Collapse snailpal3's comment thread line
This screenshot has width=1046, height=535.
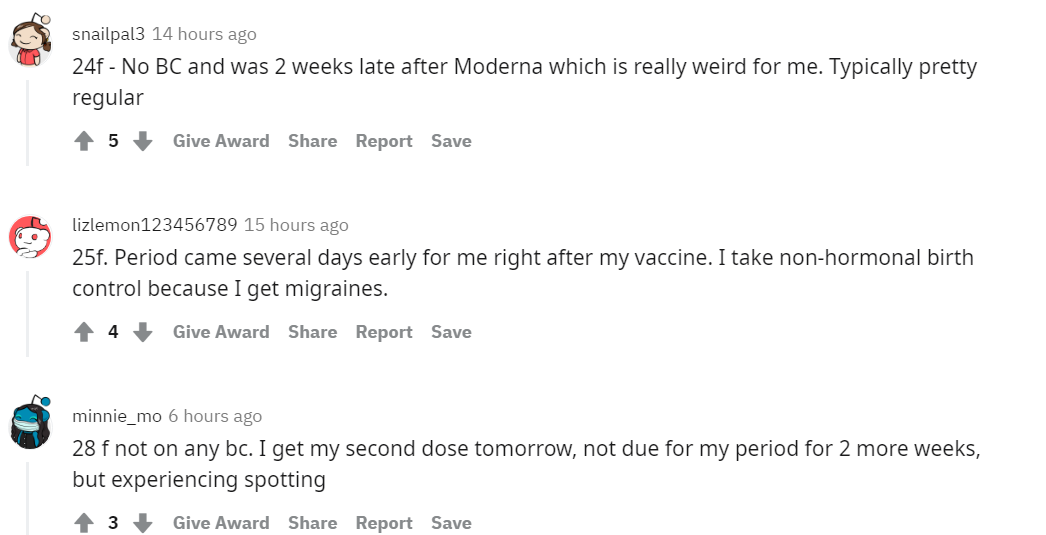coord(27,120)
